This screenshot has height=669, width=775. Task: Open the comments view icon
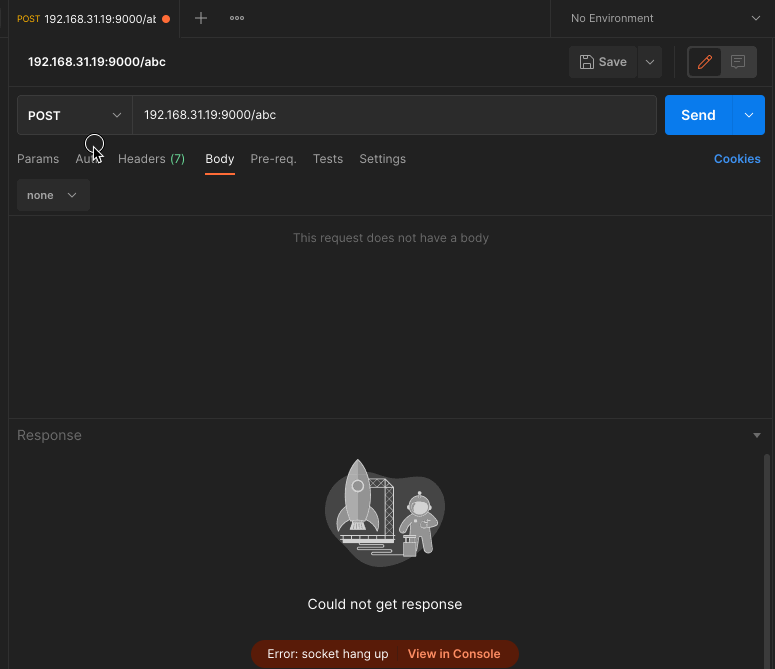click(x=738, y=62)
